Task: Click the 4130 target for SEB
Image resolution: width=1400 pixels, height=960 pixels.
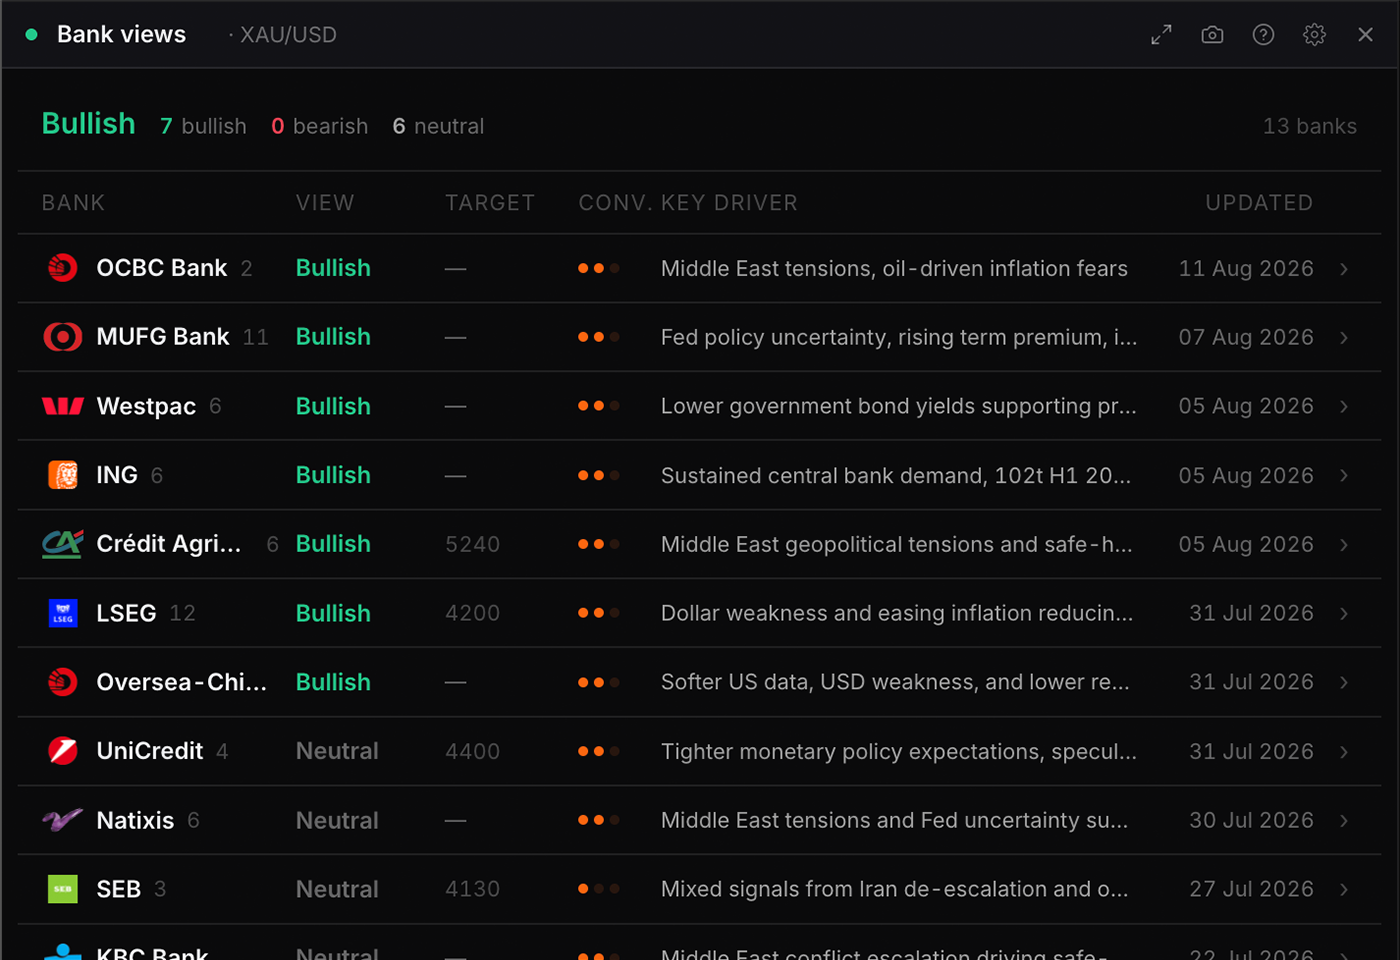Action: [472, 889]
